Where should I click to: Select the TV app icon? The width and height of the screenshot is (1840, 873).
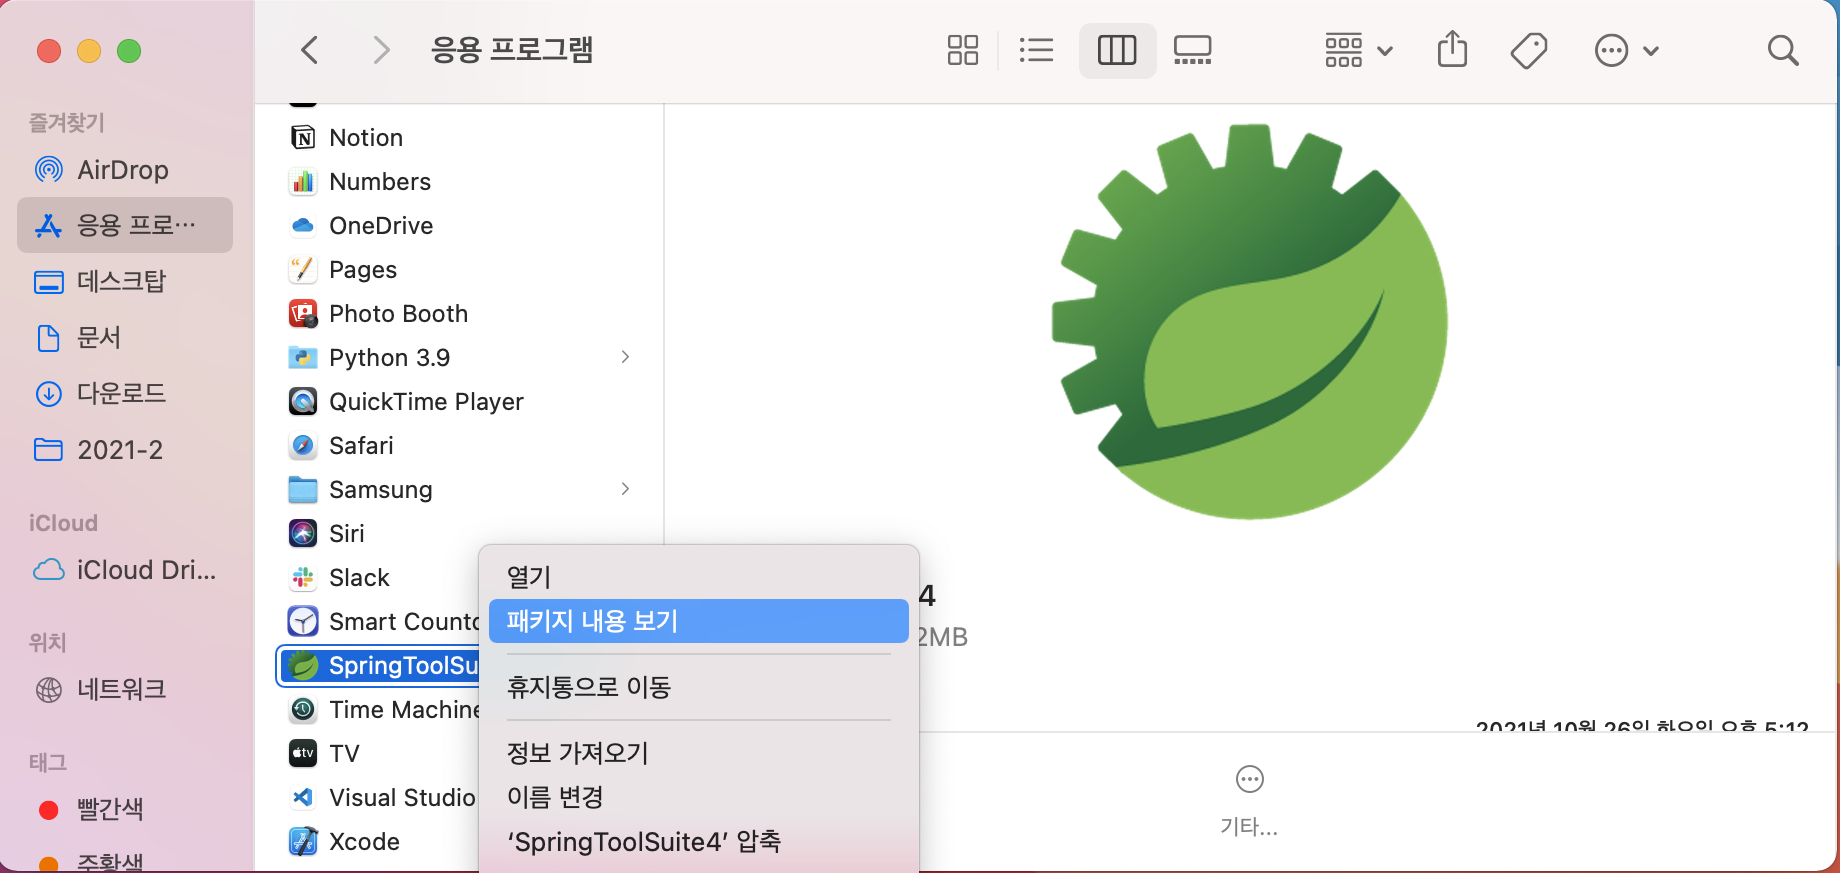pos(303,754)
